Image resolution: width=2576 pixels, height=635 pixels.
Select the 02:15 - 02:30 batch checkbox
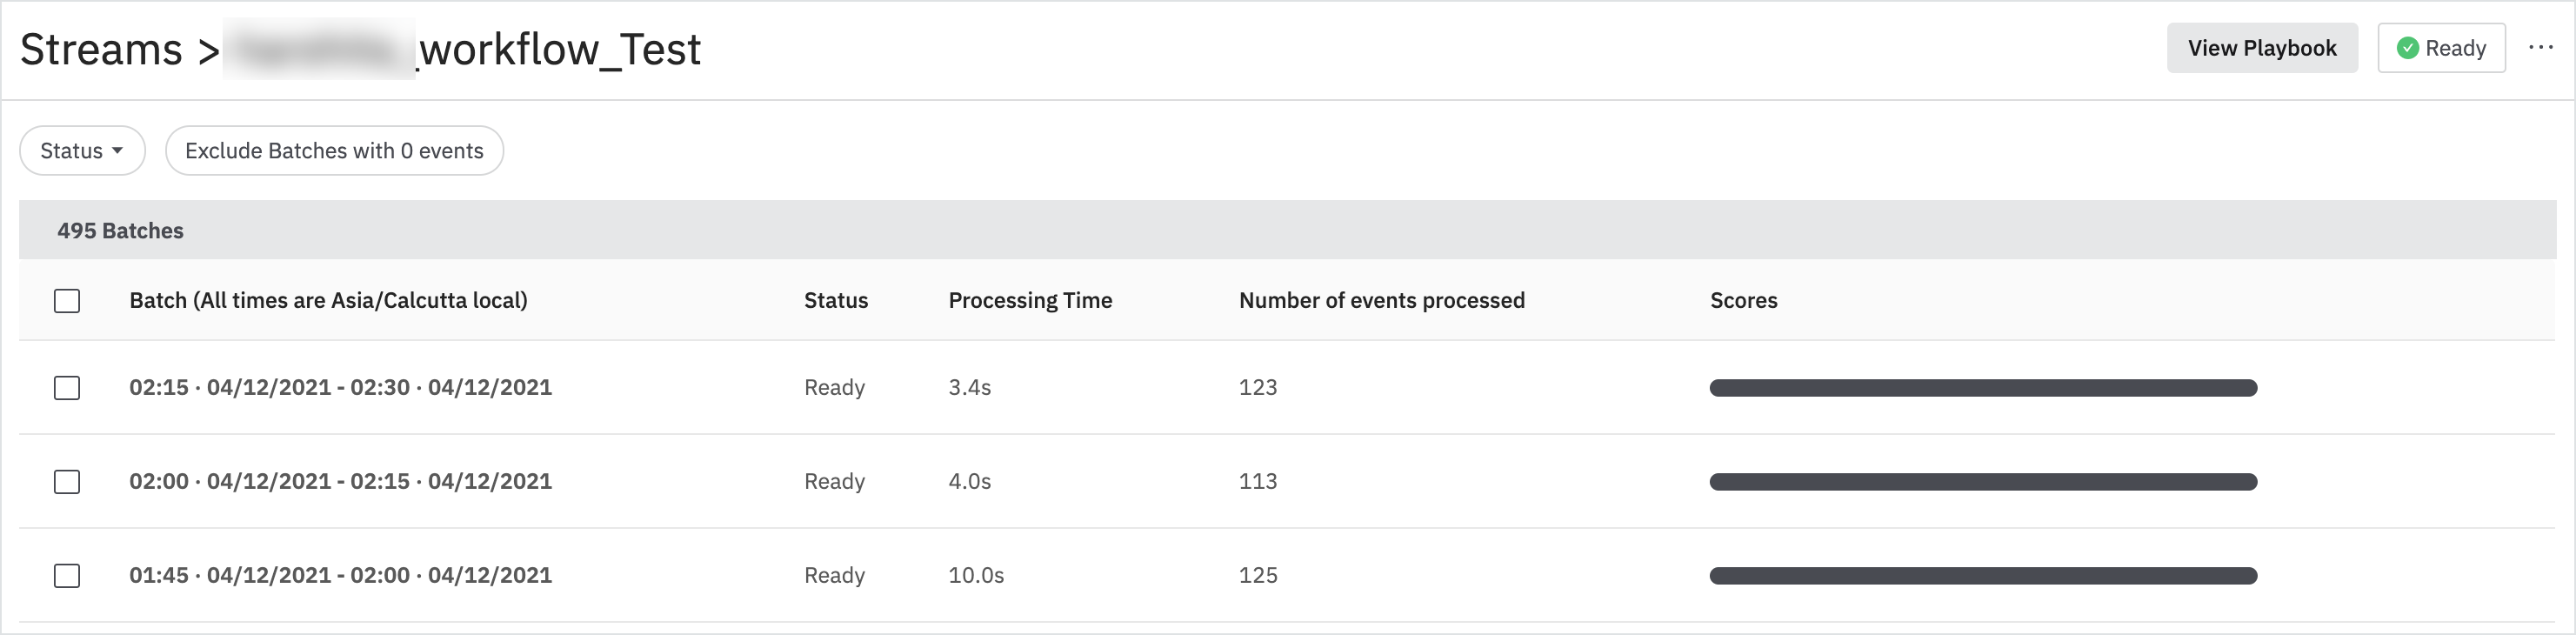click(67, 388)
